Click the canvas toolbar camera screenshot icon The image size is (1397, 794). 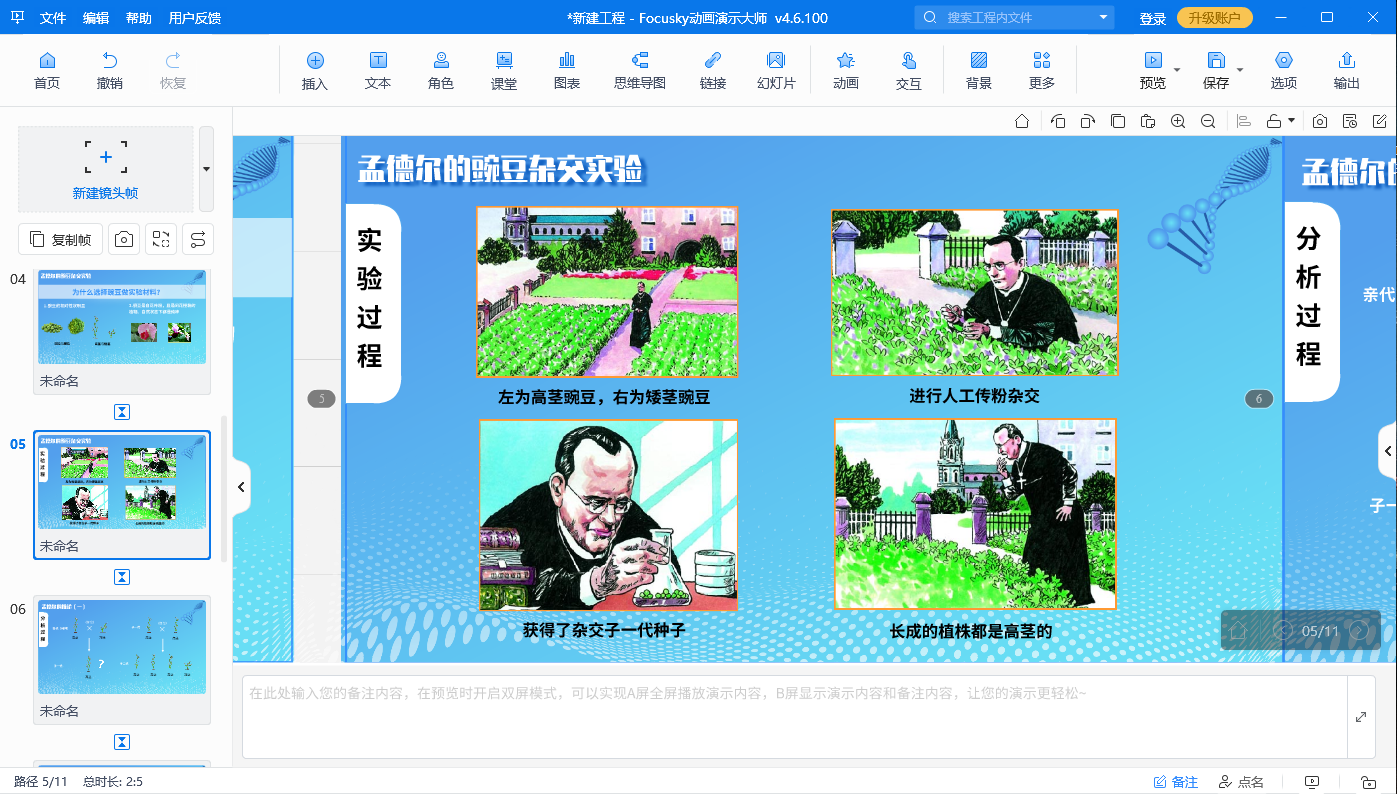click(x=1320, y=121)
